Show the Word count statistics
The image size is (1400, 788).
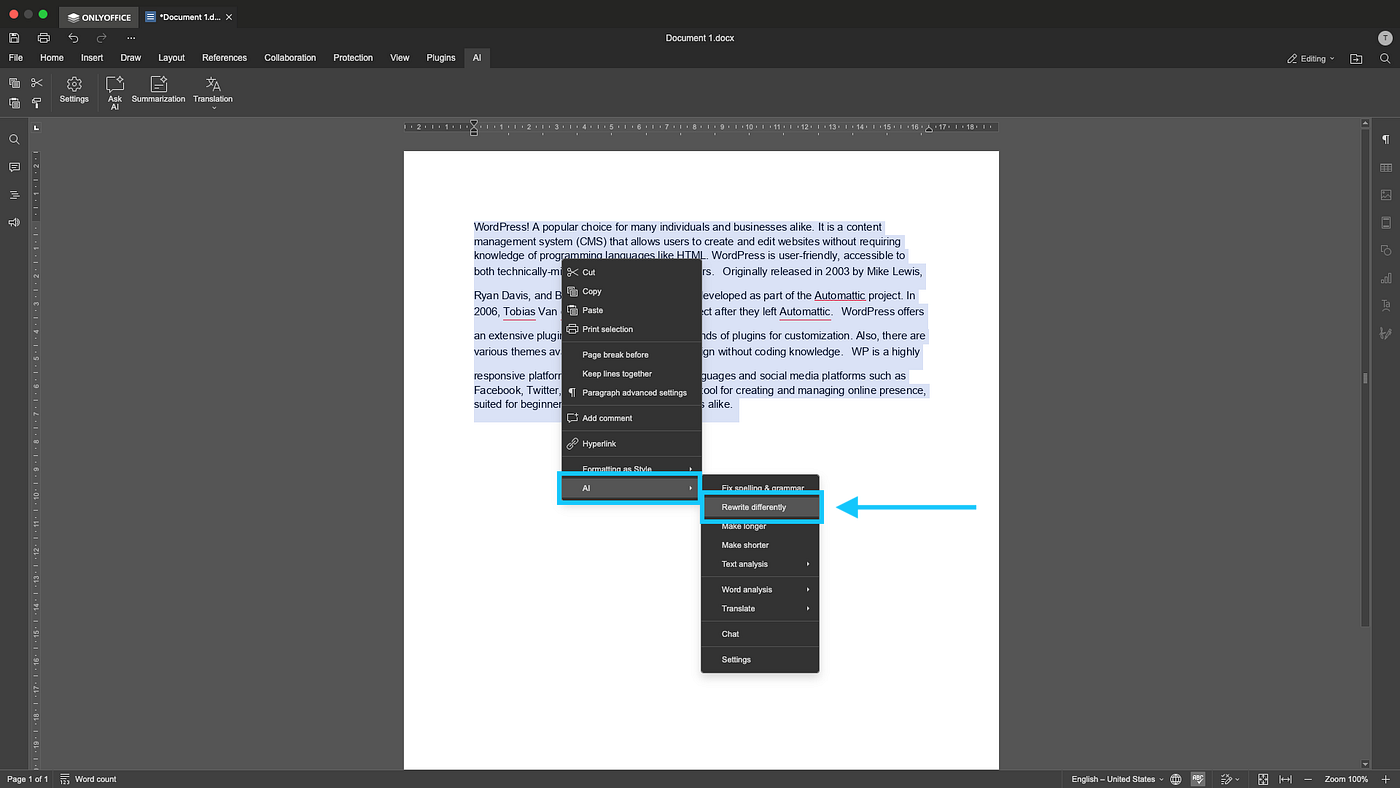[x=88, y=779]
